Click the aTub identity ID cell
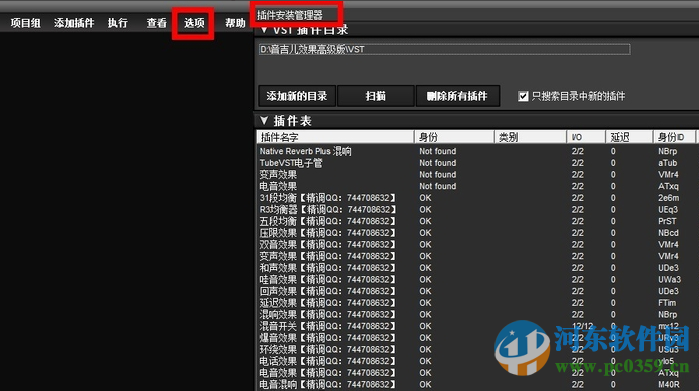699x391 pixels. [667, 163]
